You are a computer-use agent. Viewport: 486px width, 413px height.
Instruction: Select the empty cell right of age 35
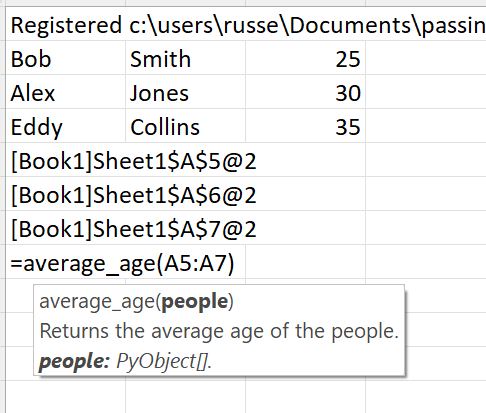[x=426, y=126]
